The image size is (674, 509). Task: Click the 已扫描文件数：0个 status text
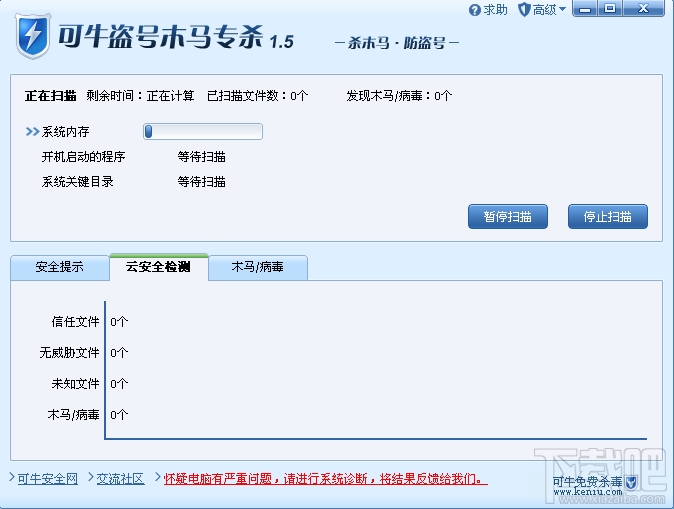click(257, 96)
